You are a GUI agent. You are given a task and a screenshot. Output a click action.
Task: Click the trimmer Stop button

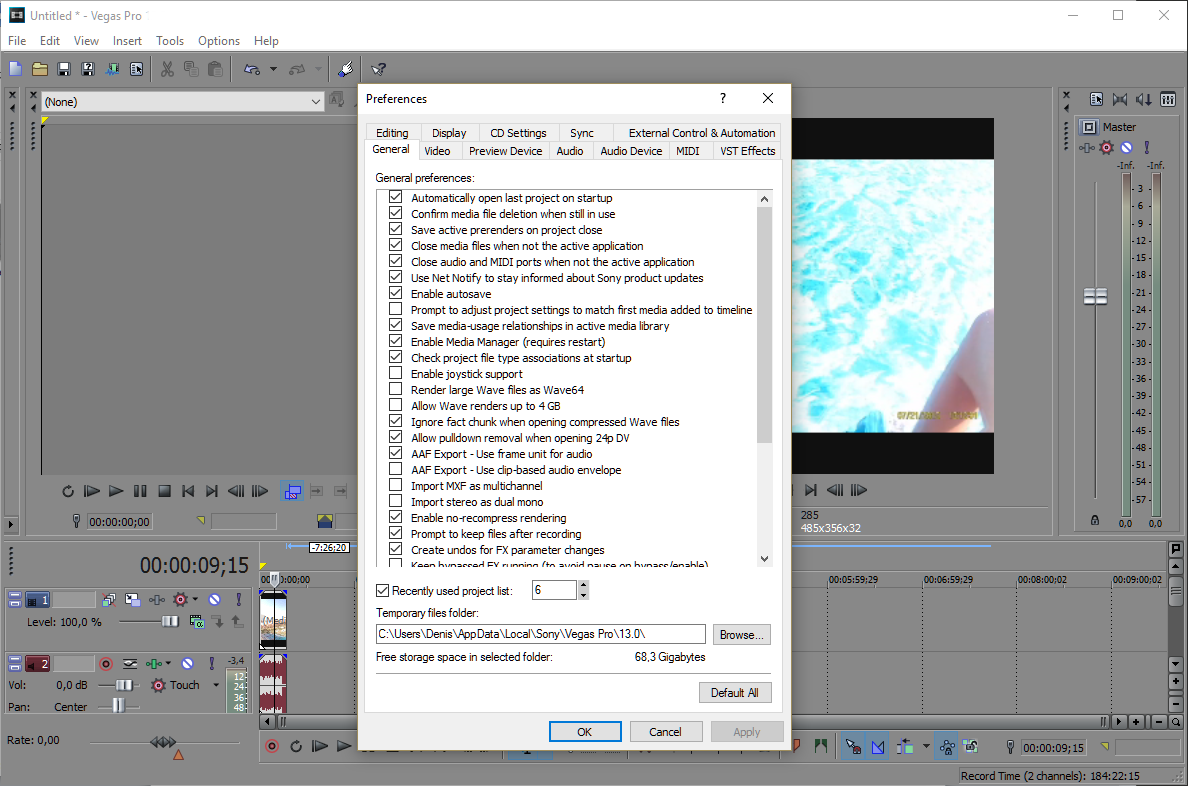click(x=164, y=491)
